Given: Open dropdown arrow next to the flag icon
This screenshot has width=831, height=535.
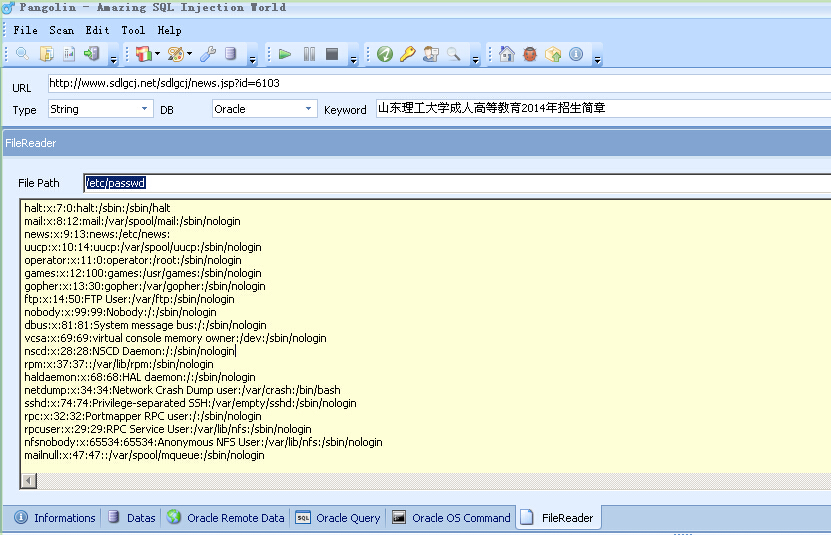Looking at the screenshot, I should pyautogui.click(x=157, y=54).
